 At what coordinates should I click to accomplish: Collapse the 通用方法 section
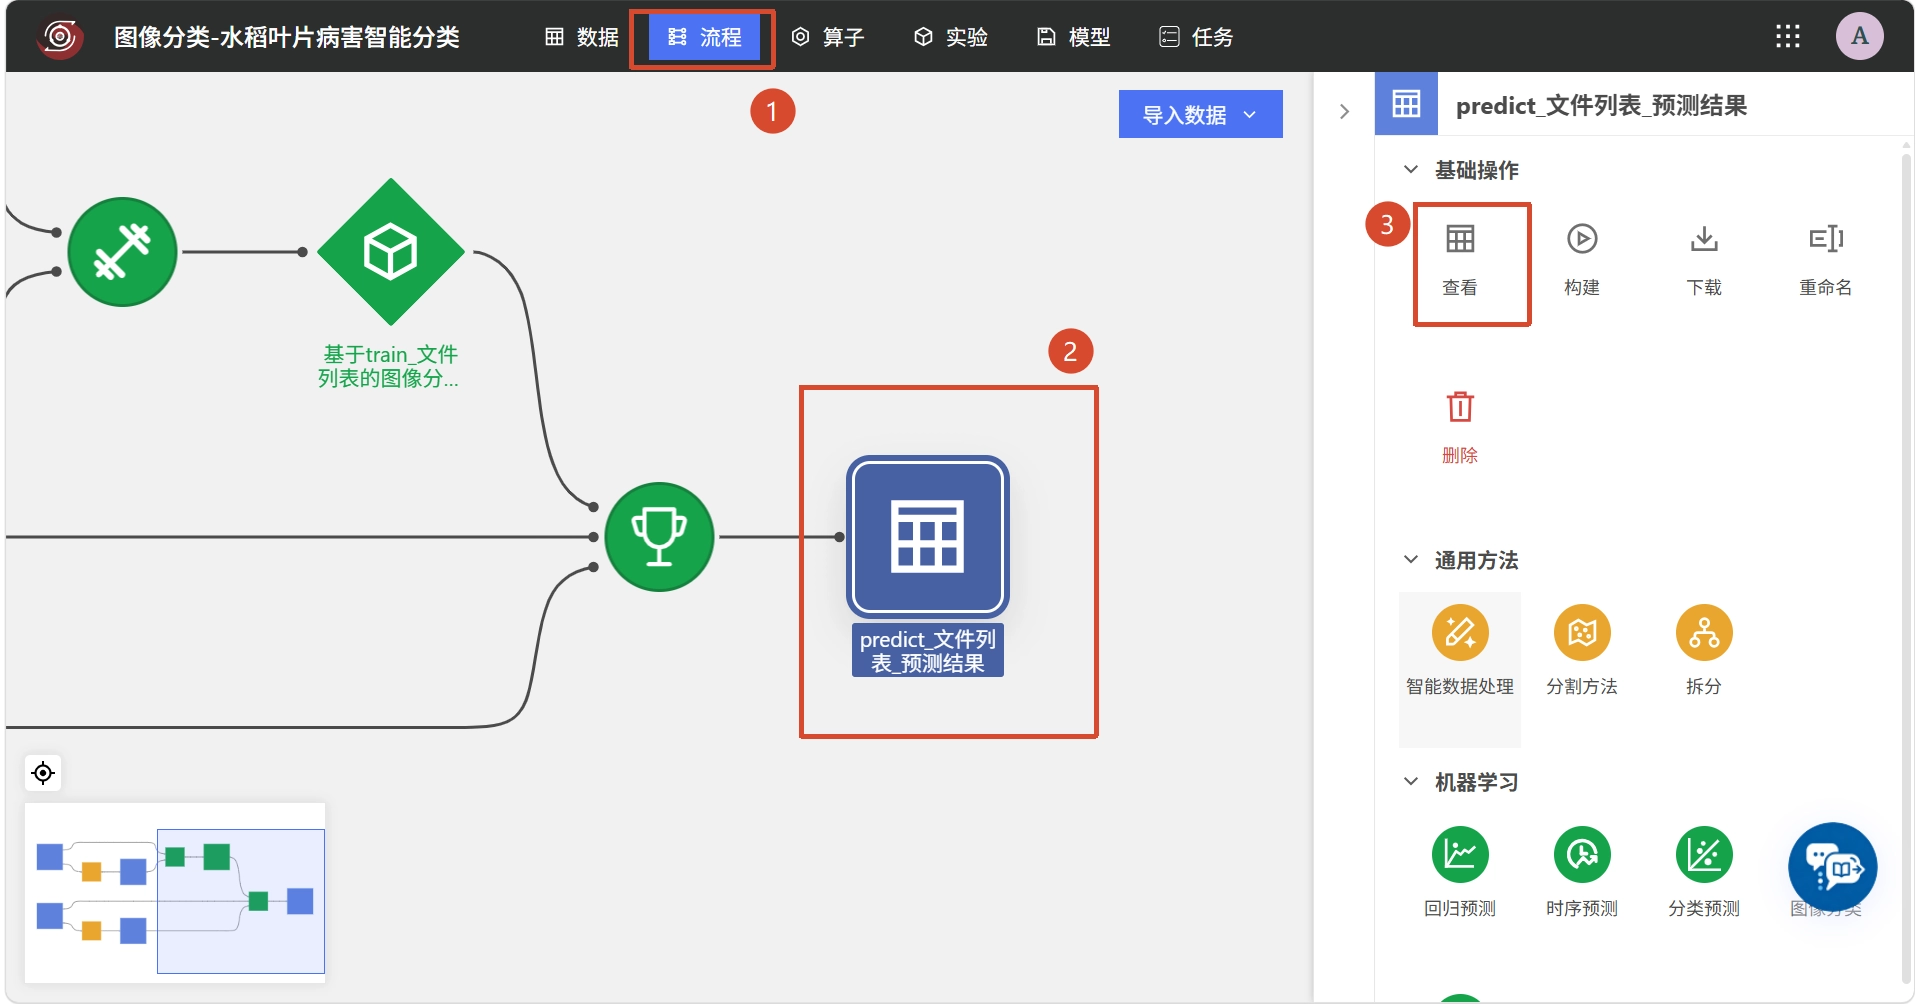(x=1411, y=559)
